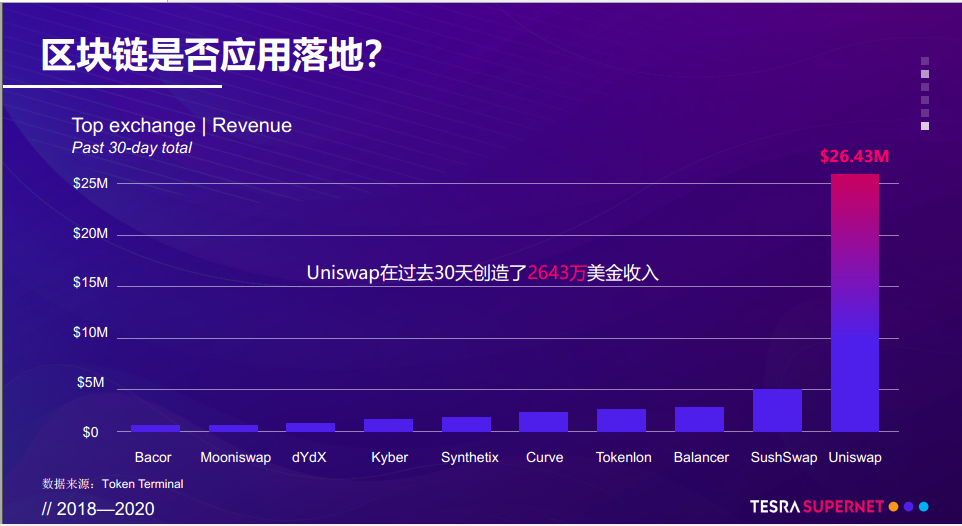The width and height of the screenshot is (962, 526).
Task: Click the Synthetix axis label
Action: 470,457
